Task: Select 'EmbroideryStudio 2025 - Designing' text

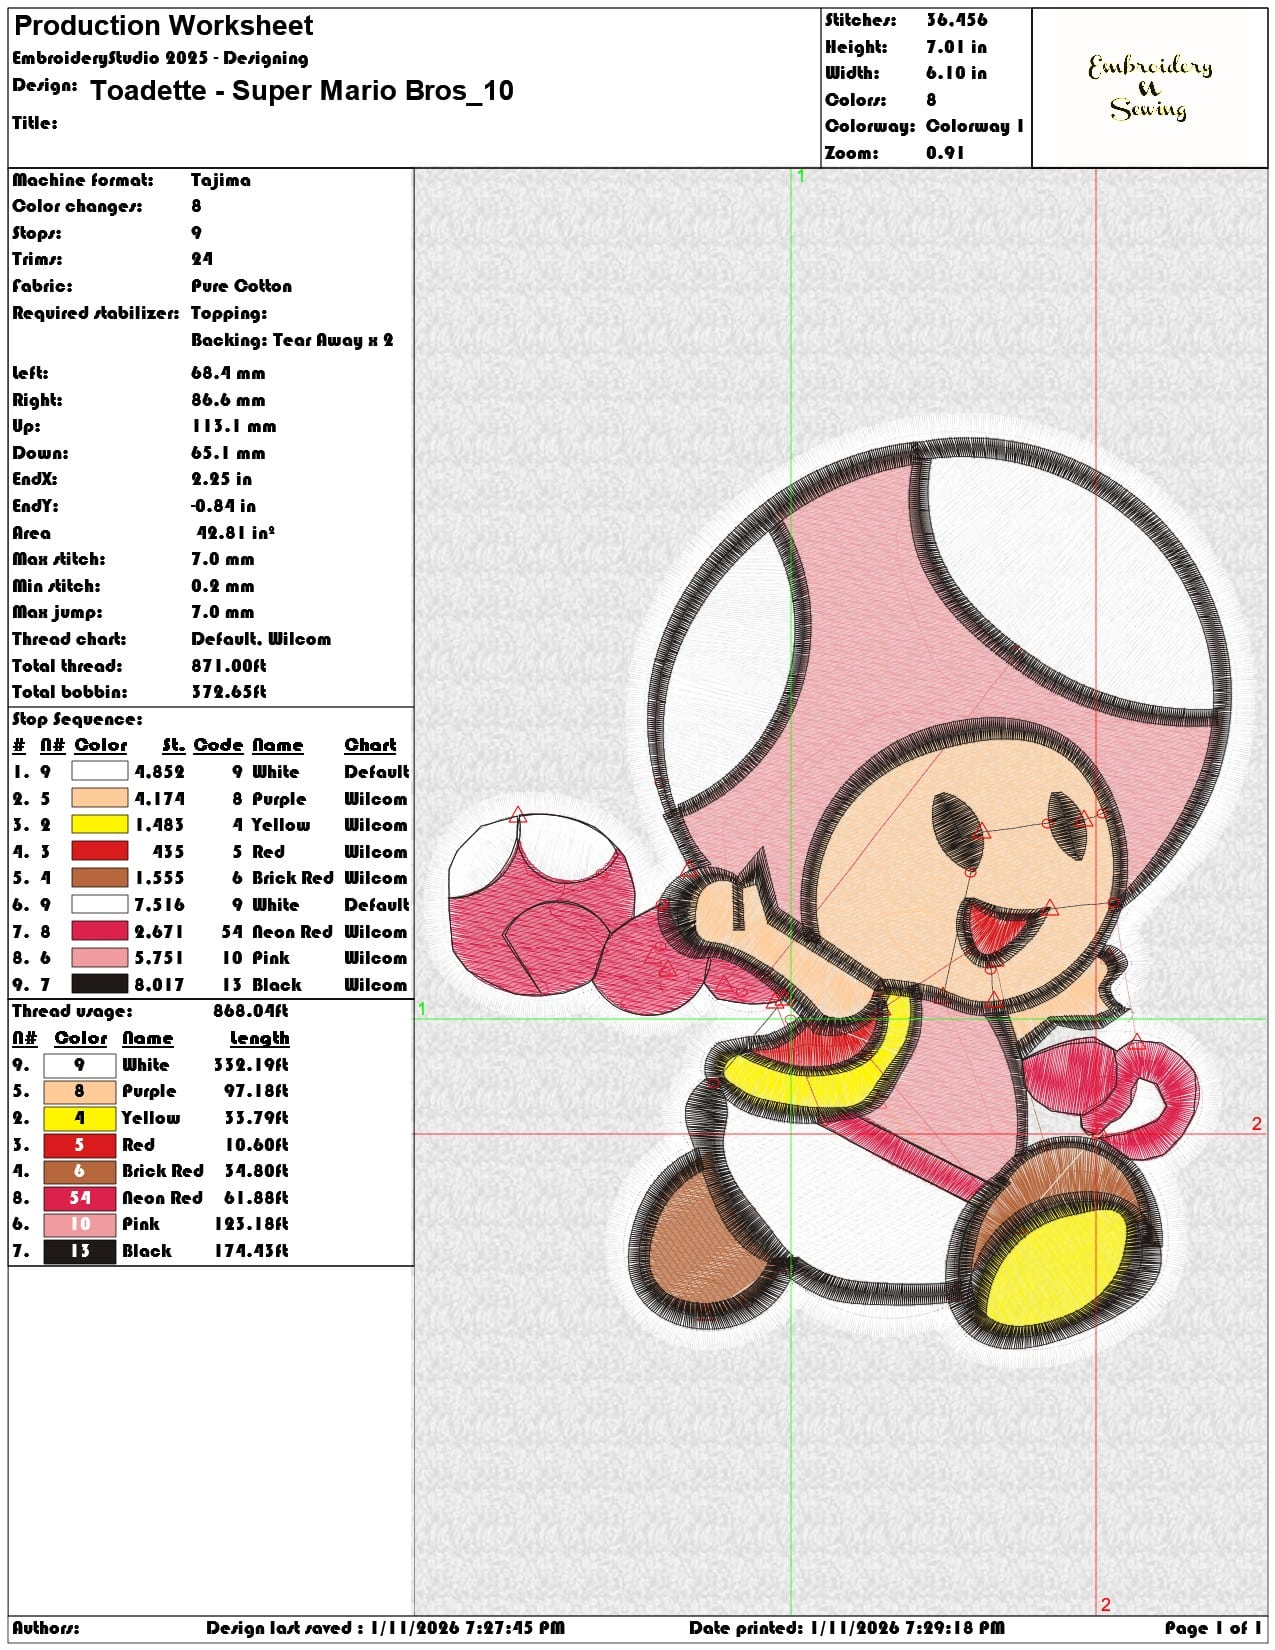Action: tap(160, 58)
